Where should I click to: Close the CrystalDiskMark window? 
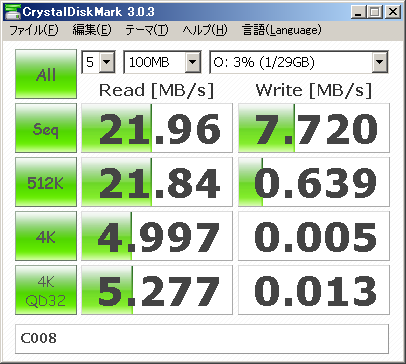393,12
